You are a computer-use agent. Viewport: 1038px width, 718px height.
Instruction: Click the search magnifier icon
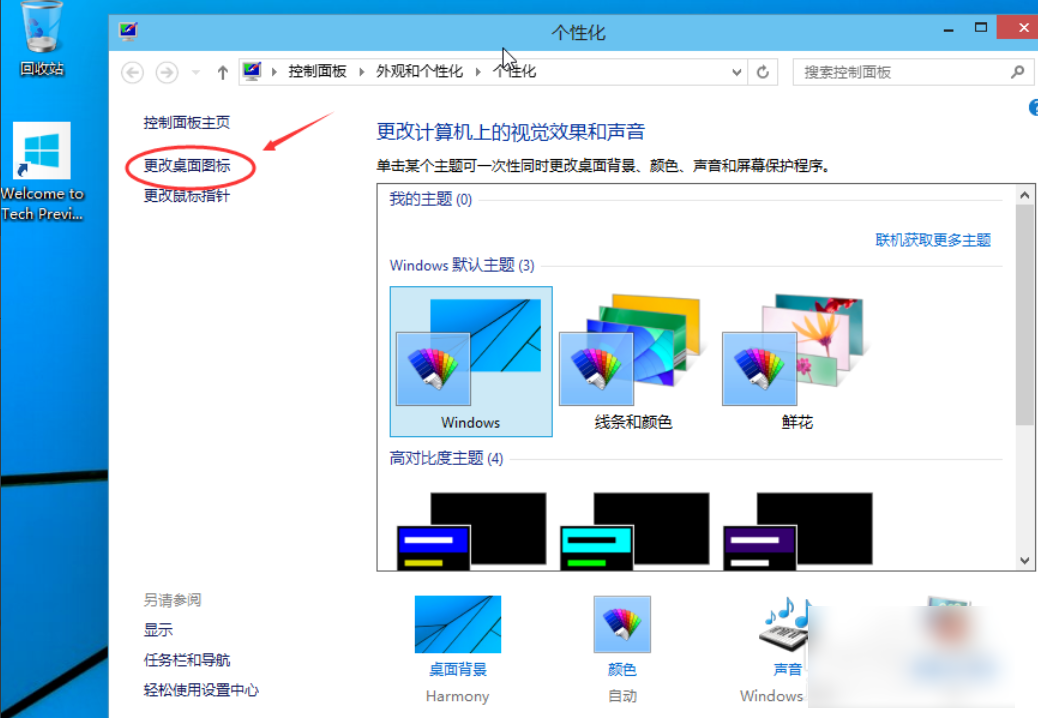pyautogui.click(x=1017, y=72)
